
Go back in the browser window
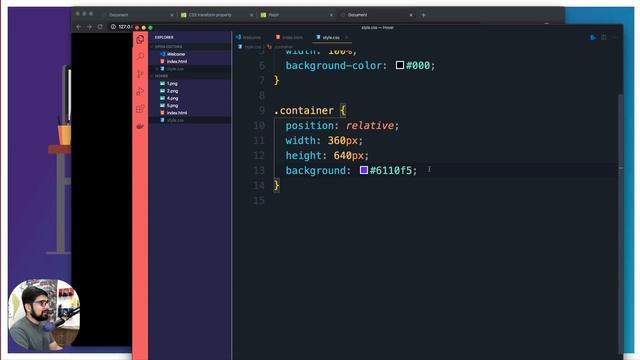point(79,27)
